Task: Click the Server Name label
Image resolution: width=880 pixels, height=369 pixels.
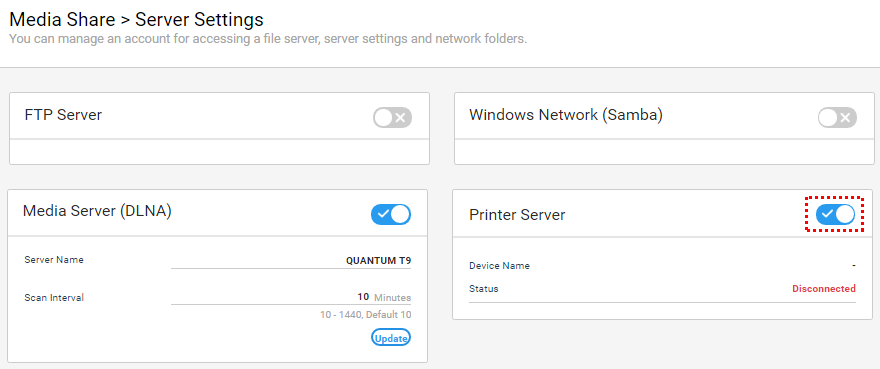Action: click(x=54, y=260)
